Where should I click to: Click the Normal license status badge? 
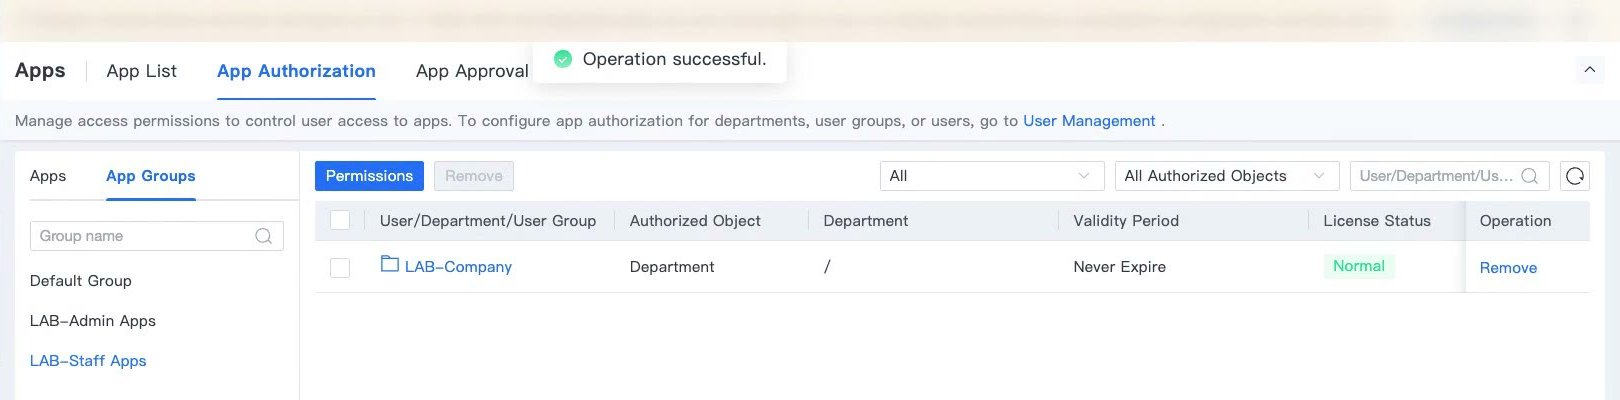1359,266
